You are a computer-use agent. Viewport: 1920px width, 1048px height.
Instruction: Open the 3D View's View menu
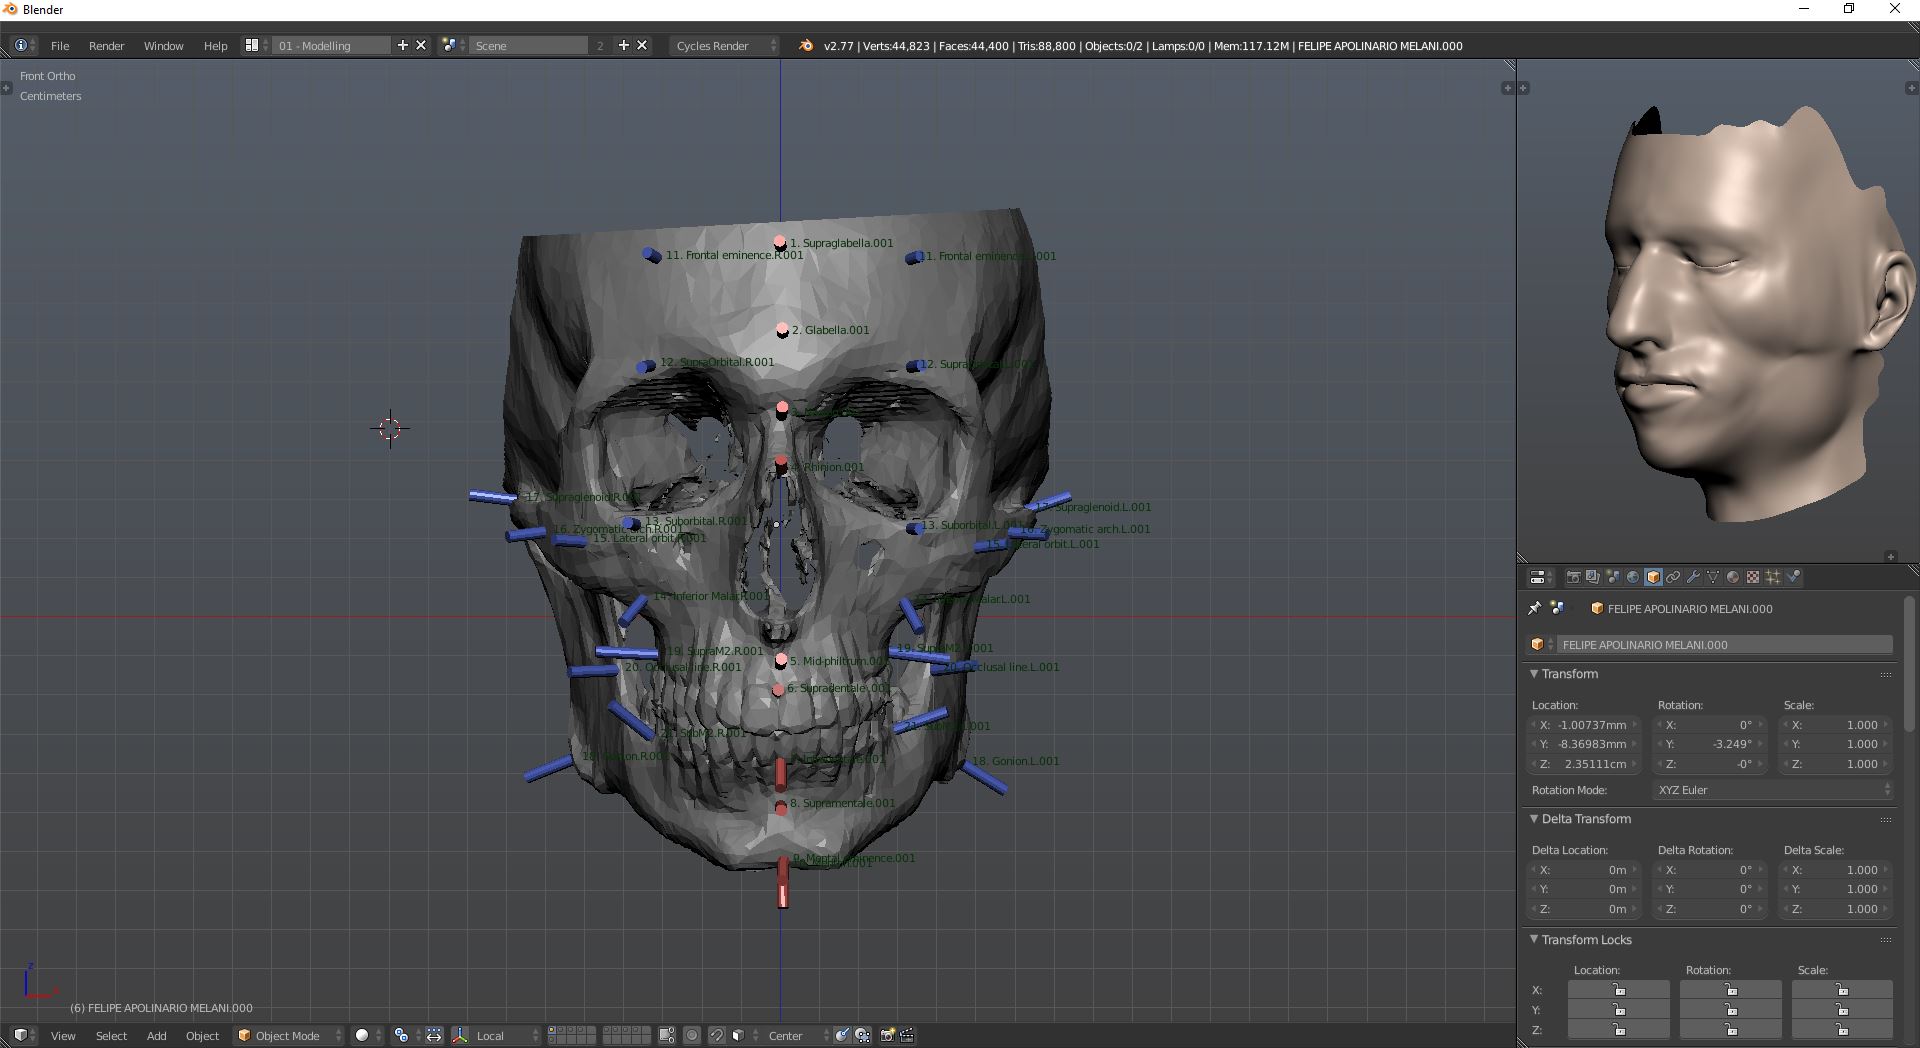pos(63,1036)
